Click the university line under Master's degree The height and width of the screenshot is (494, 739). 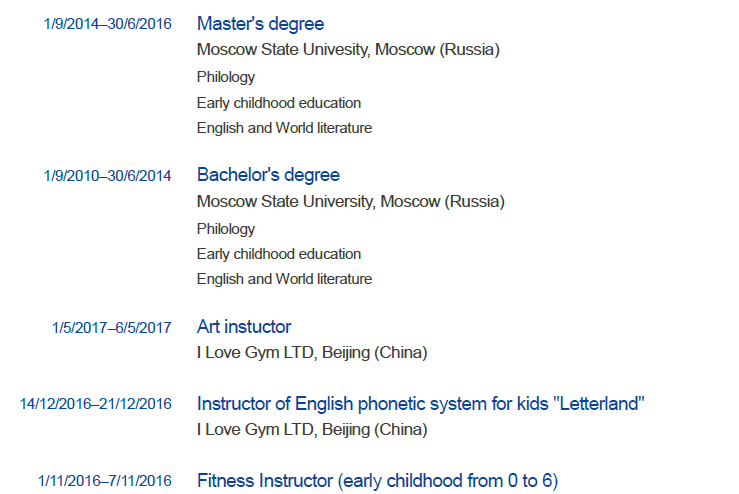click(x=347, y=50)
